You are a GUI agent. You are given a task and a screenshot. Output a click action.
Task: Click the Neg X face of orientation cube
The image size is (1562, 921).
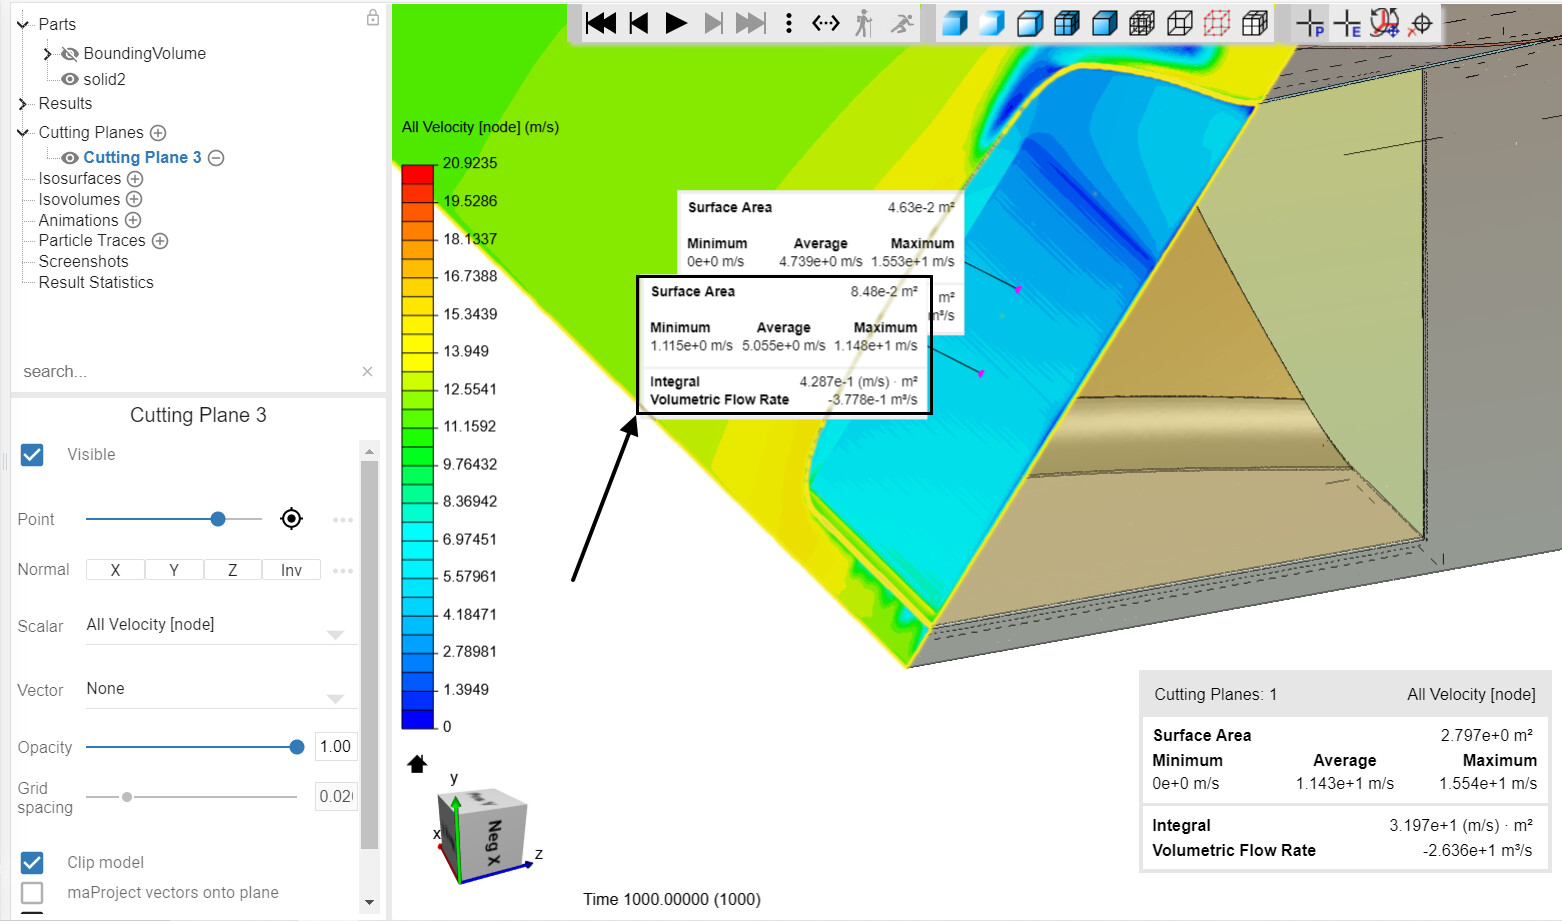click(x=493, y=842)
